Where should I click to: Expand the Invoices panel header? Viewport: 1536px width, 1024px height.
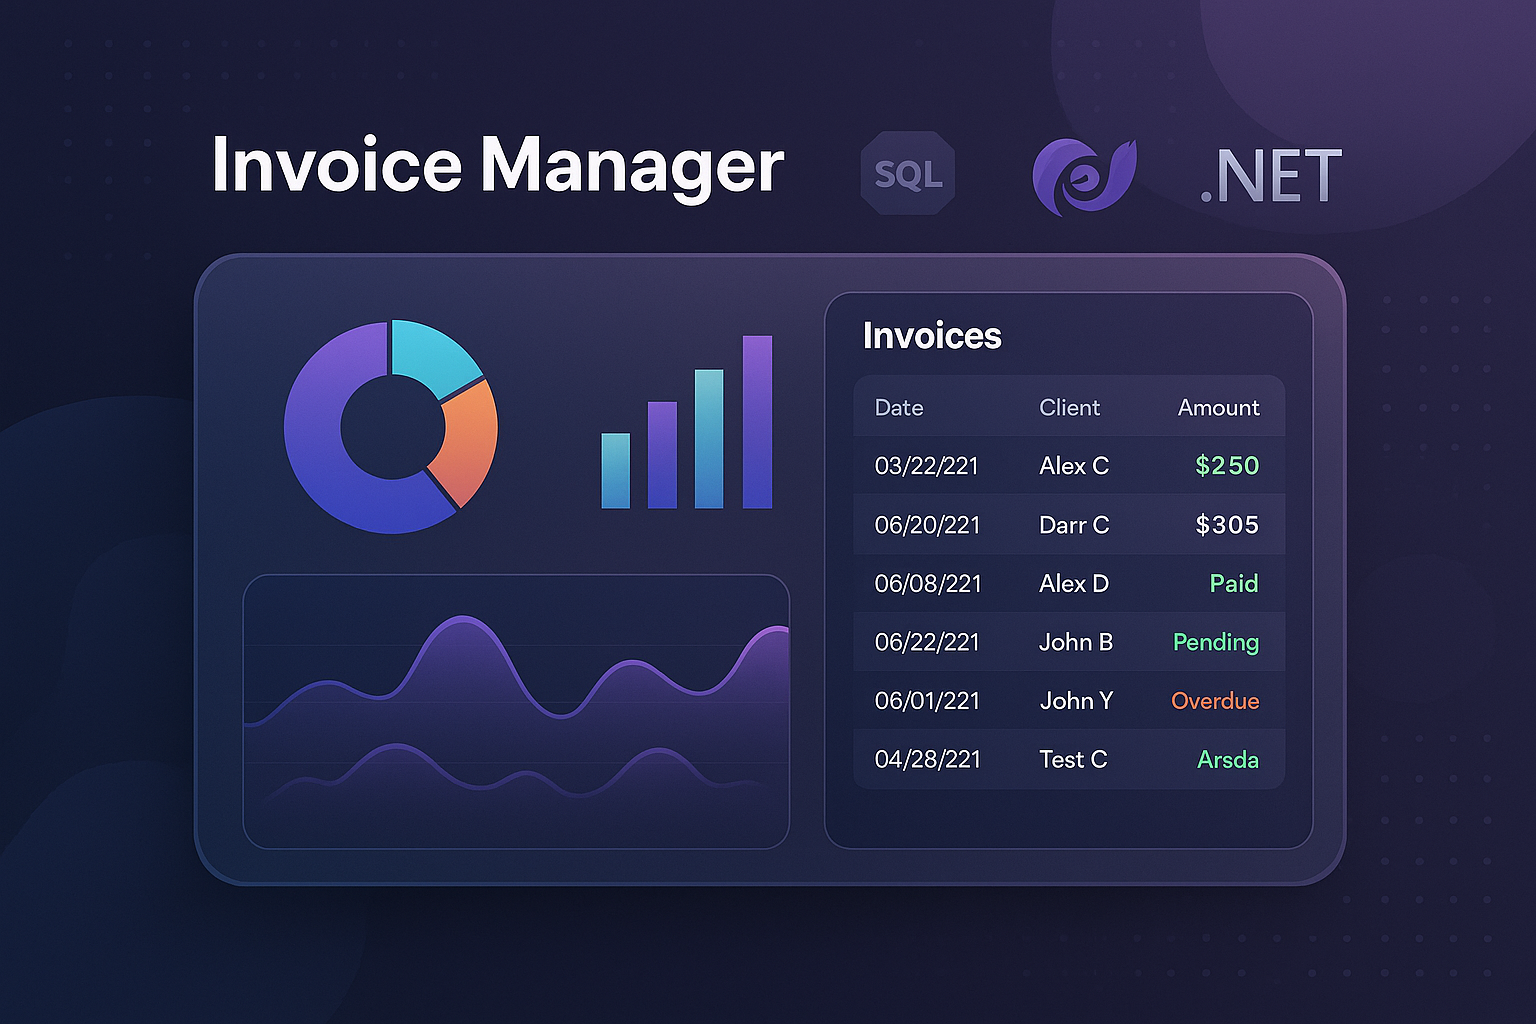pyautogui.click(x=932, y=336)
